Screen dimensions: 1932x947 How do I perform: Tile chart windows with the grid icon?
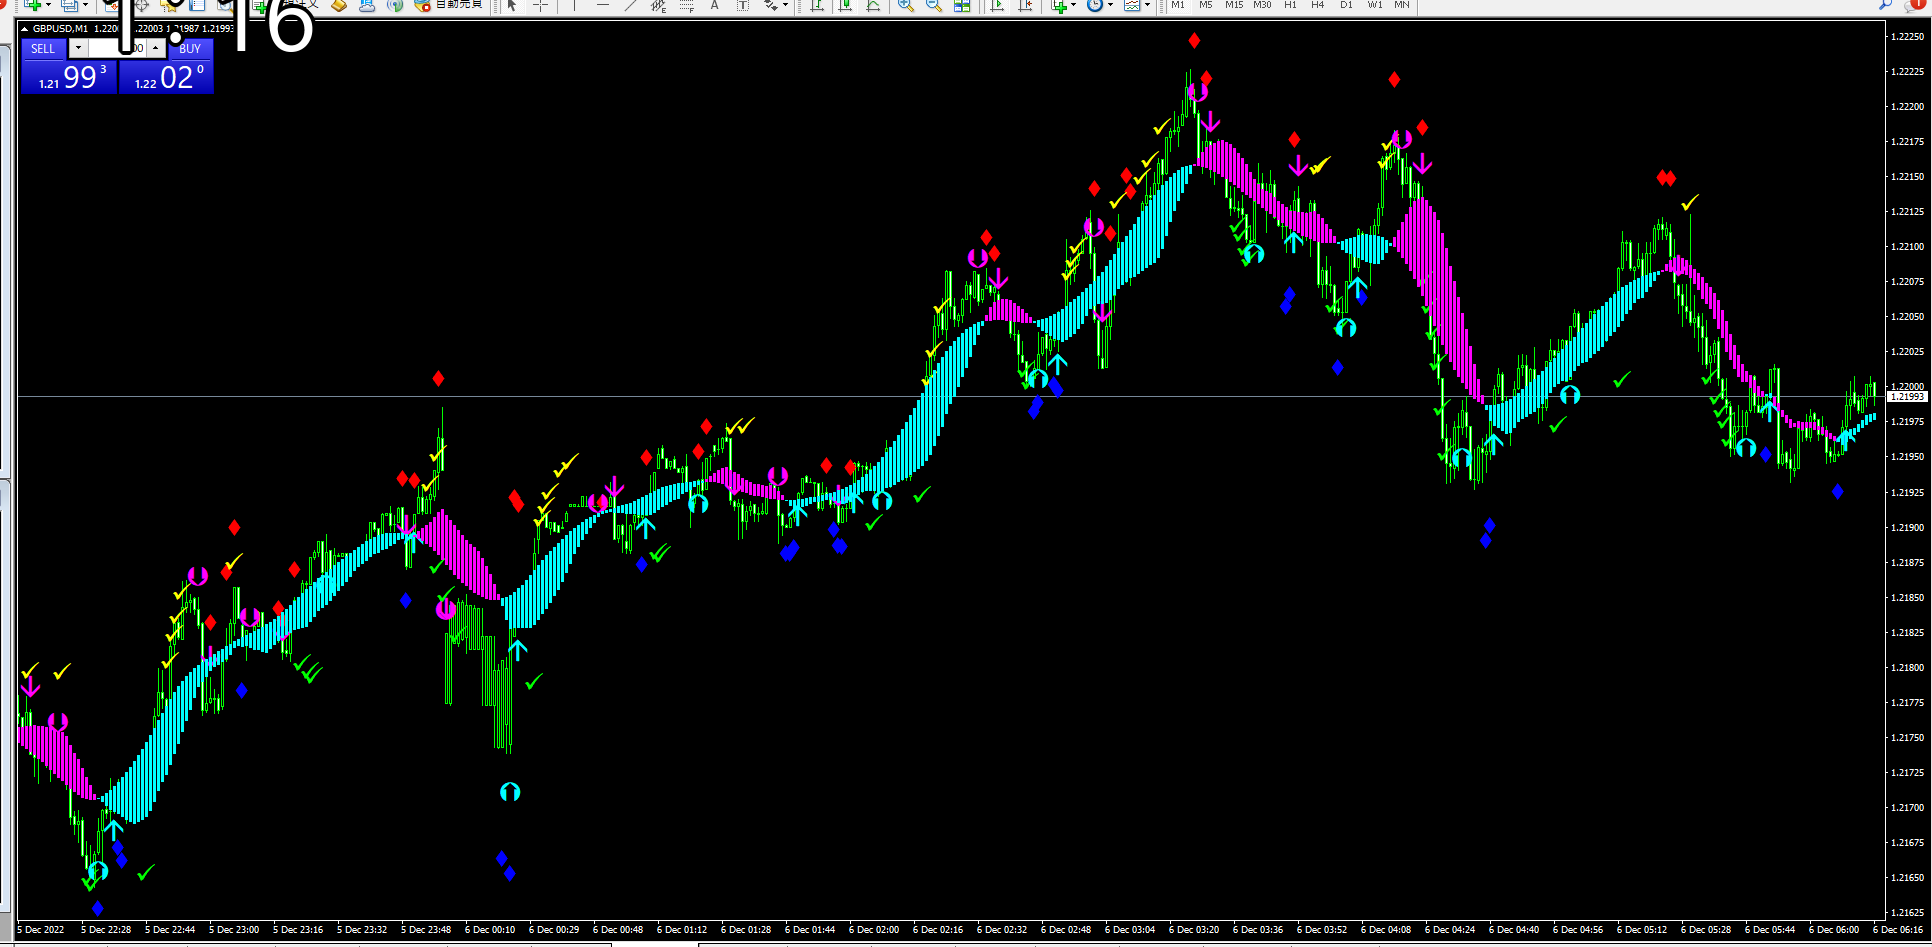click(962, 5)
